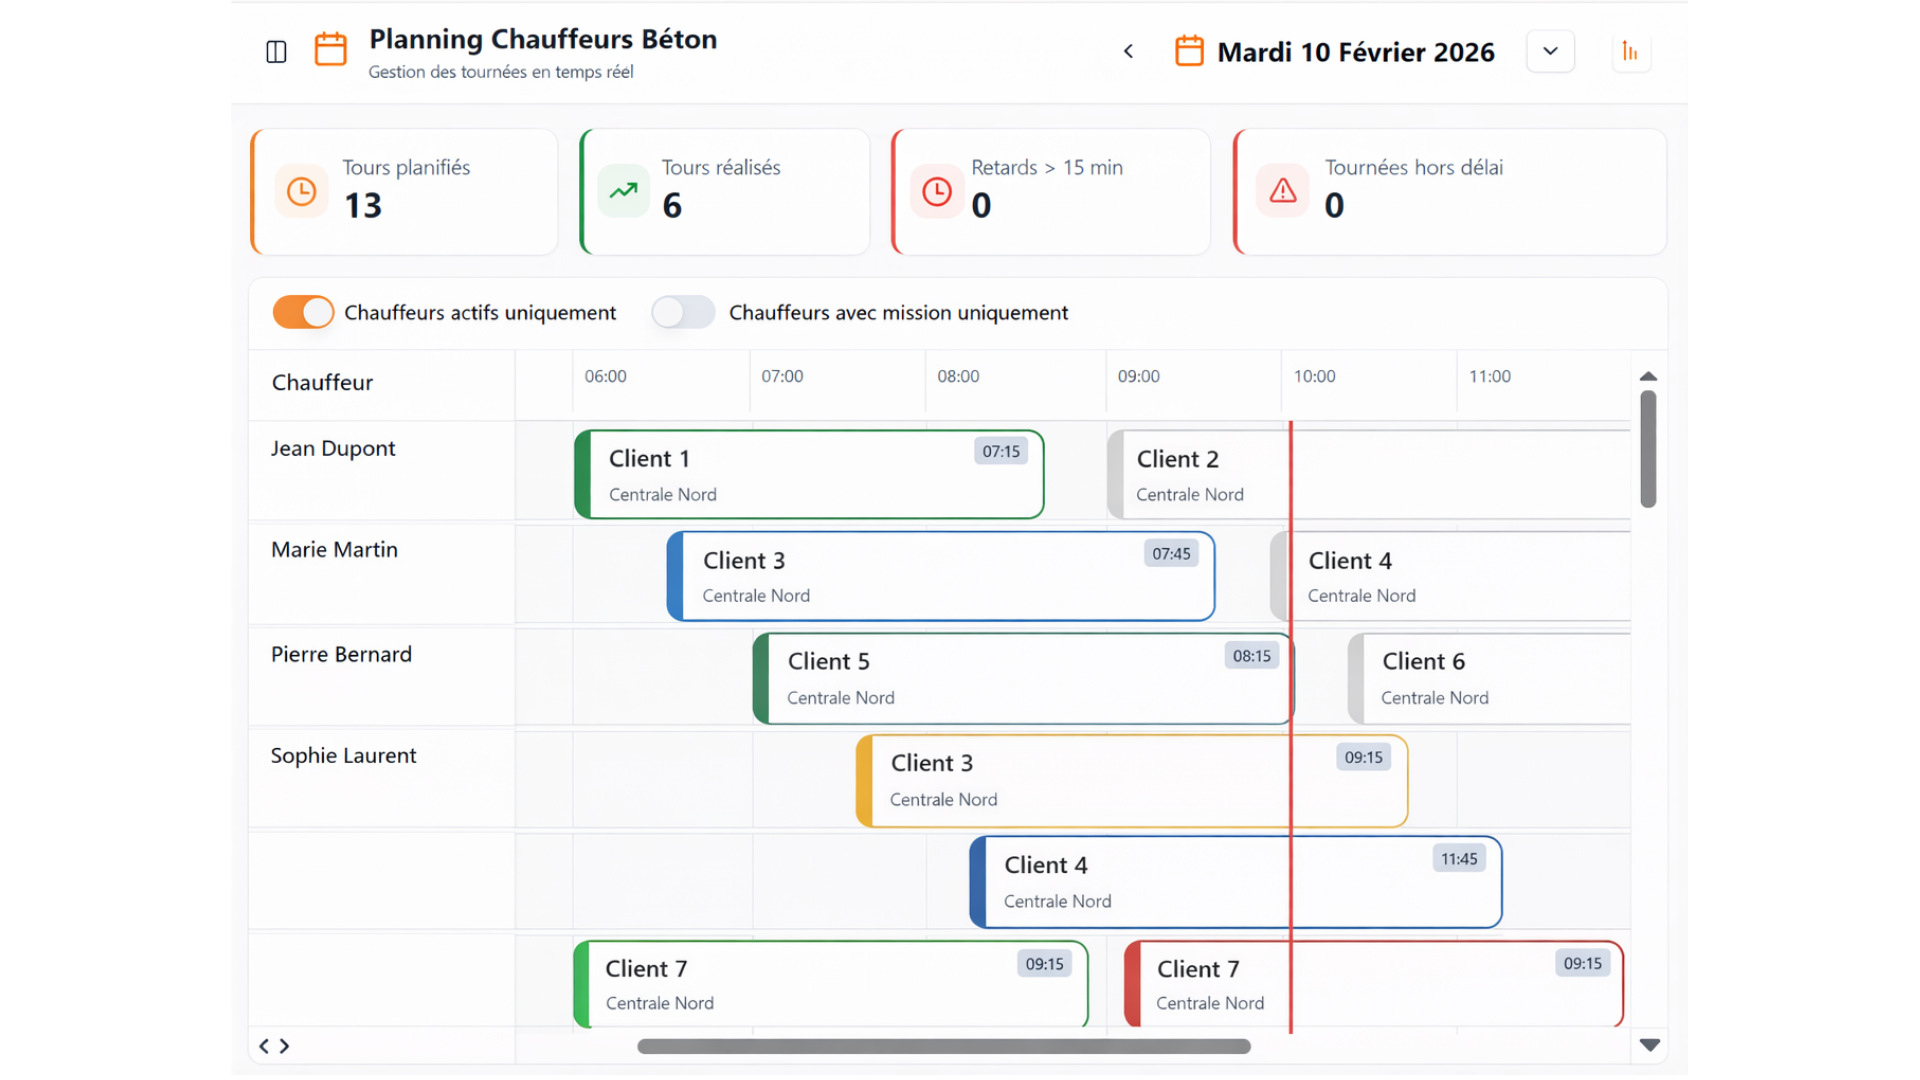Toggle the sidebar panel icon

(276, 52)
